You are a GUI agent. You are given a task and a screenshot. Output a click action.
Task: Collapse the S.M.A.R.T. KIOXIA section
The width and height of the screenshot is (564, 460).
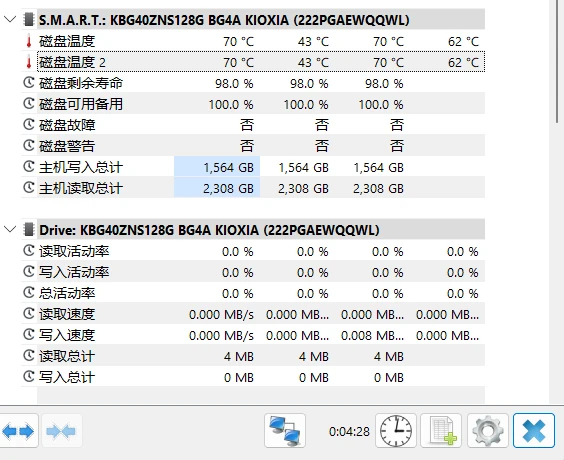tap(10, 19)
